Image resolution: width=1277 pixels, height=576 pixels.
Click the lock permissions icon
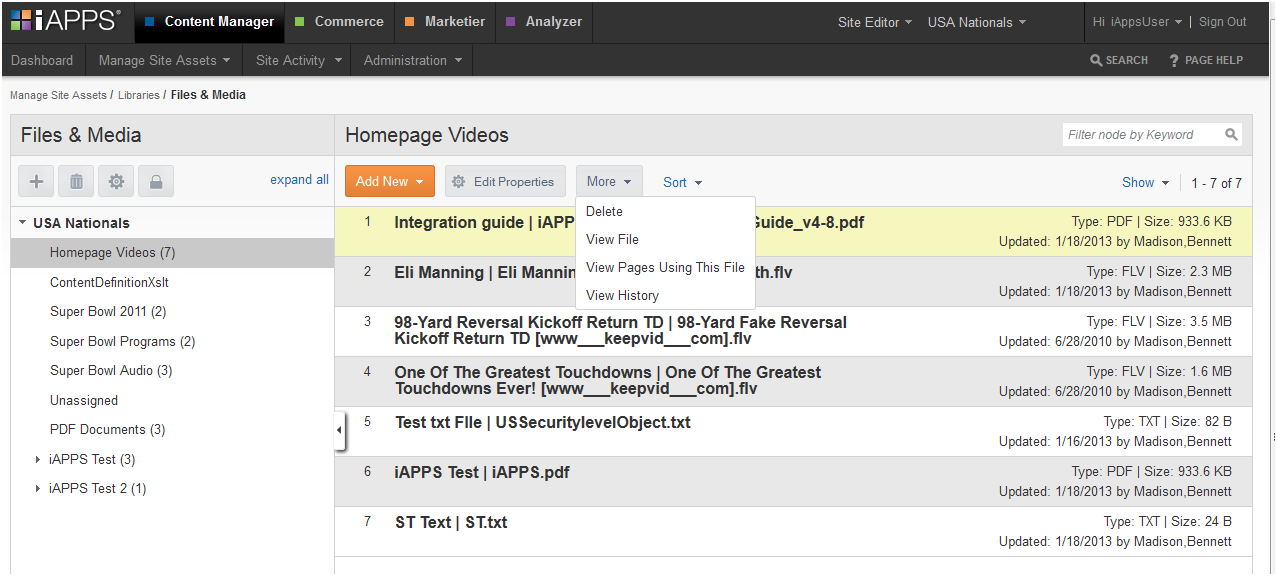click(x=156, y=181)
